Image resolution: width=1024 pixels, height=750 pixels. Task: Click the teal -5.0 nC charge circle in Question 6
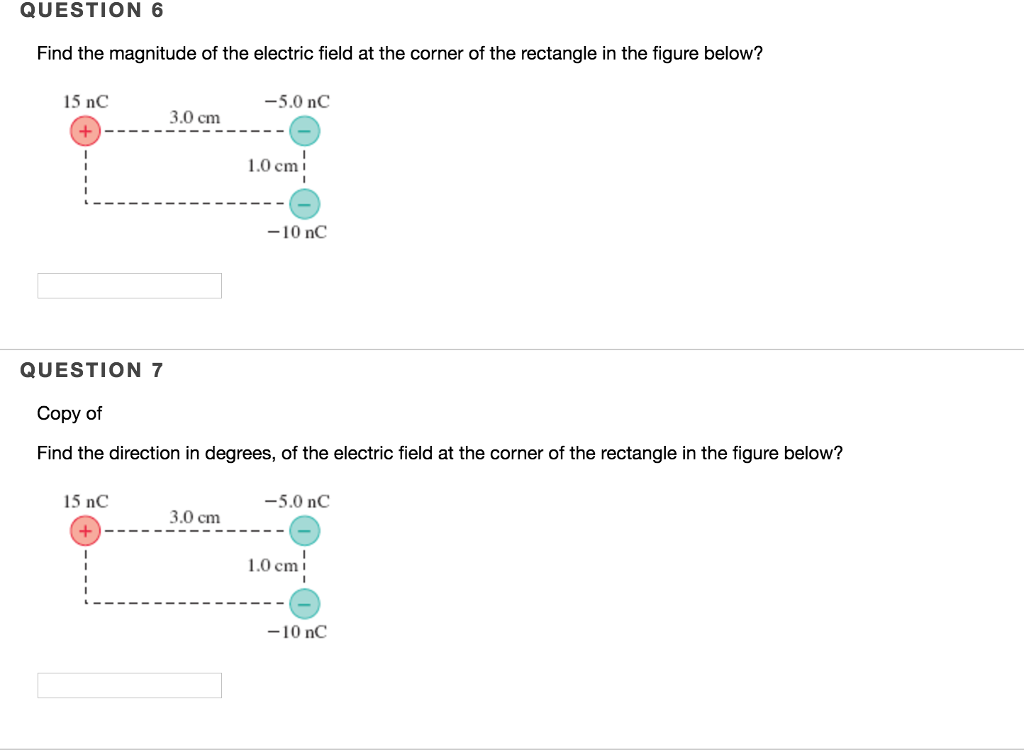tap(305, 130)
